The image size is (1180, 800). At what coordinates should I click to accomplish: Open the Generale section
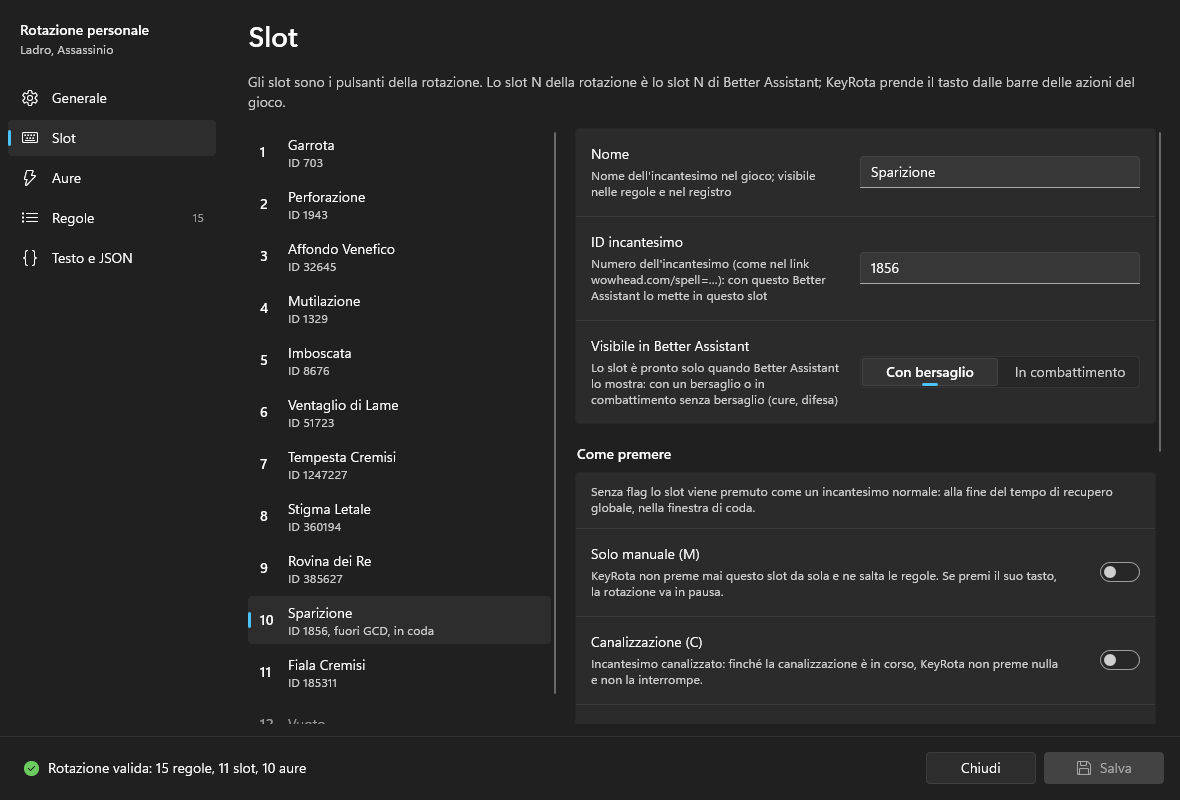point(112,98)
